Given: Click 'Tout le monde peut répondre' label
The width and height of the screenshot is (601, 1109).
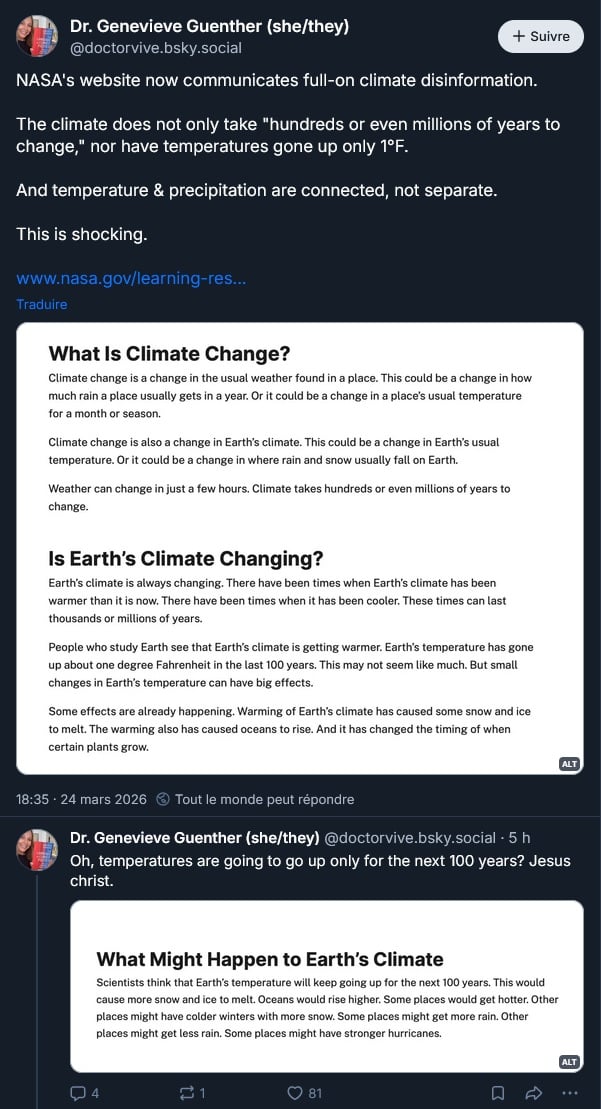Looking at the screenshot, I should [x=264, y=800].
